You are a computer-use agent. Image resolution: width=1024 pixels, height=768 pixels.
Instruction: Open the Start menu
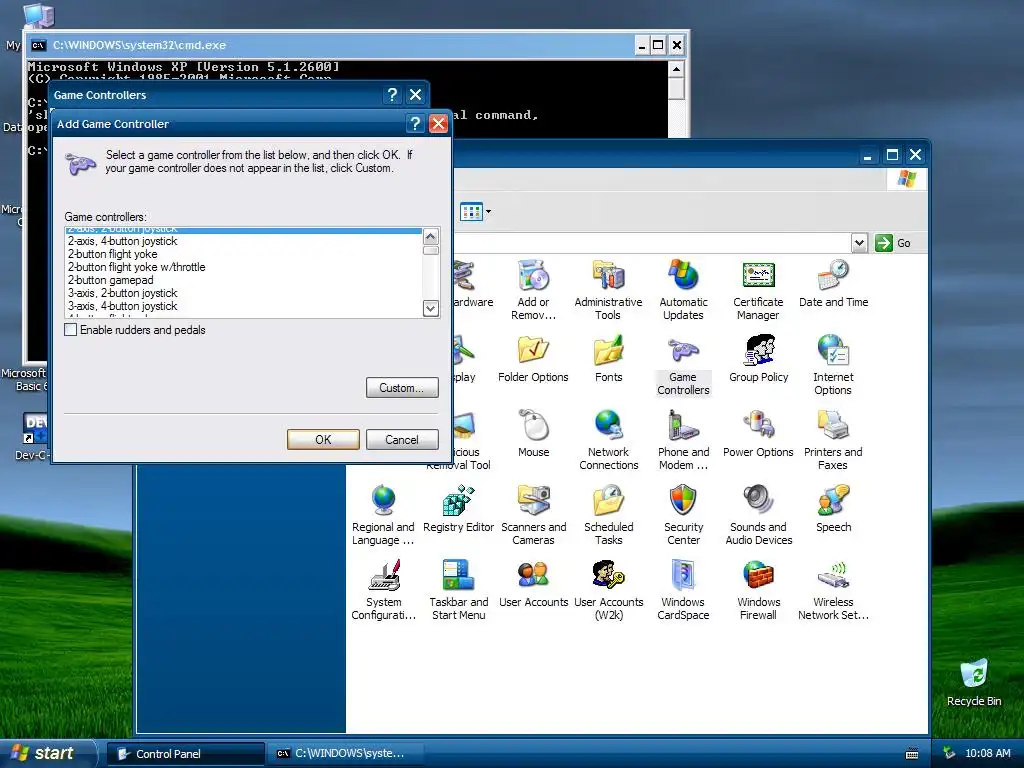[x=48, y=753]
